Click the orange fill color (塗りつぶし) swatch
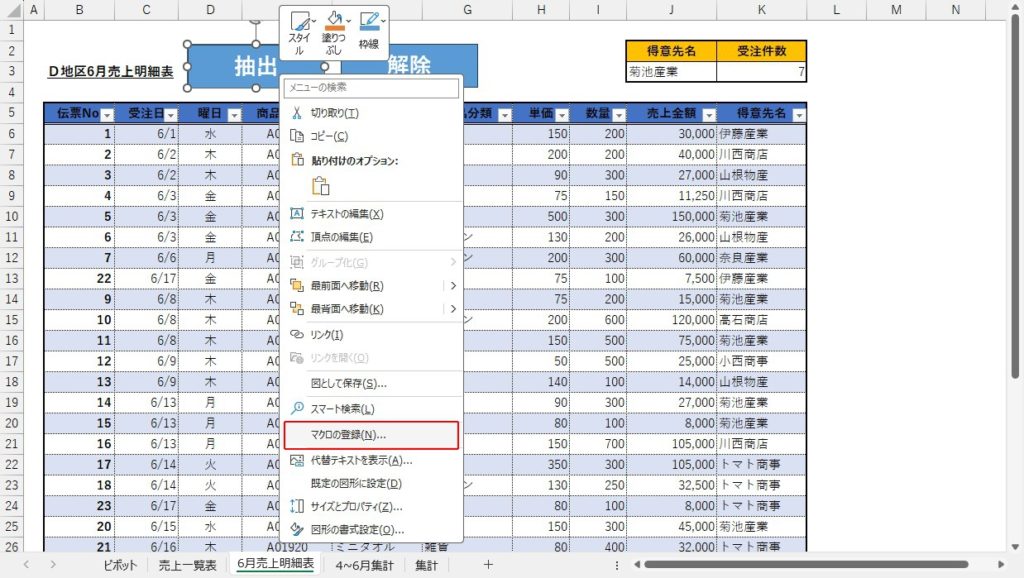This screenshot has height=578, width=1024. tap(334, 27)
